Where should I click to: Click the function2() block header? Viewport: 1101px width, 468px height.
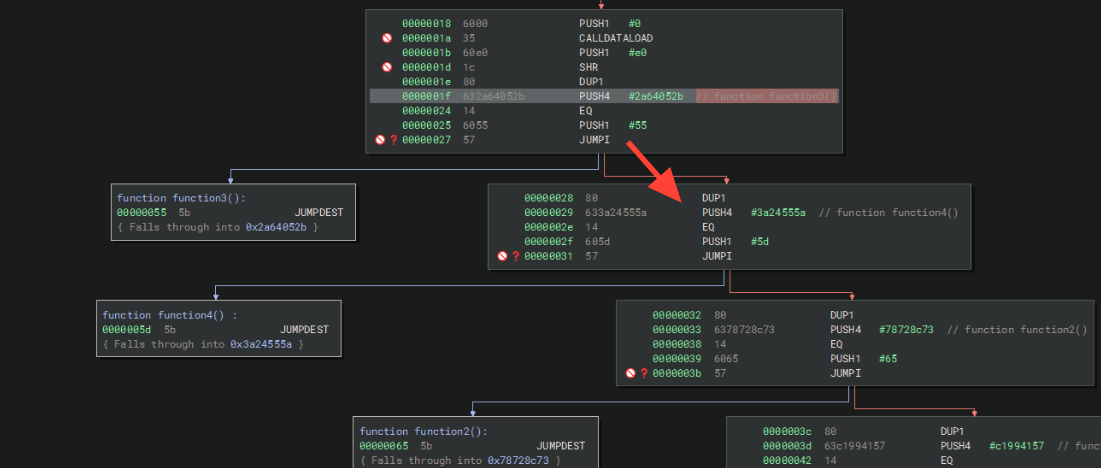tap(422, 431)
